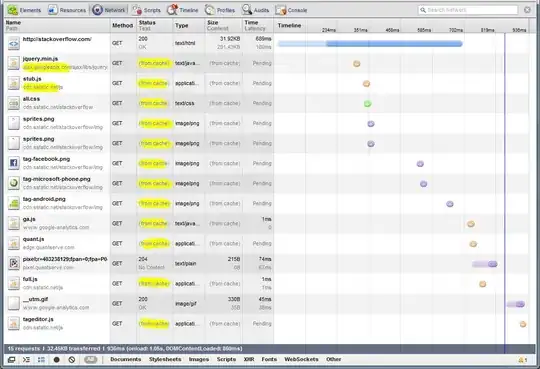Select the quant.js request name
The image size is (540, 369).
[33, 239]
